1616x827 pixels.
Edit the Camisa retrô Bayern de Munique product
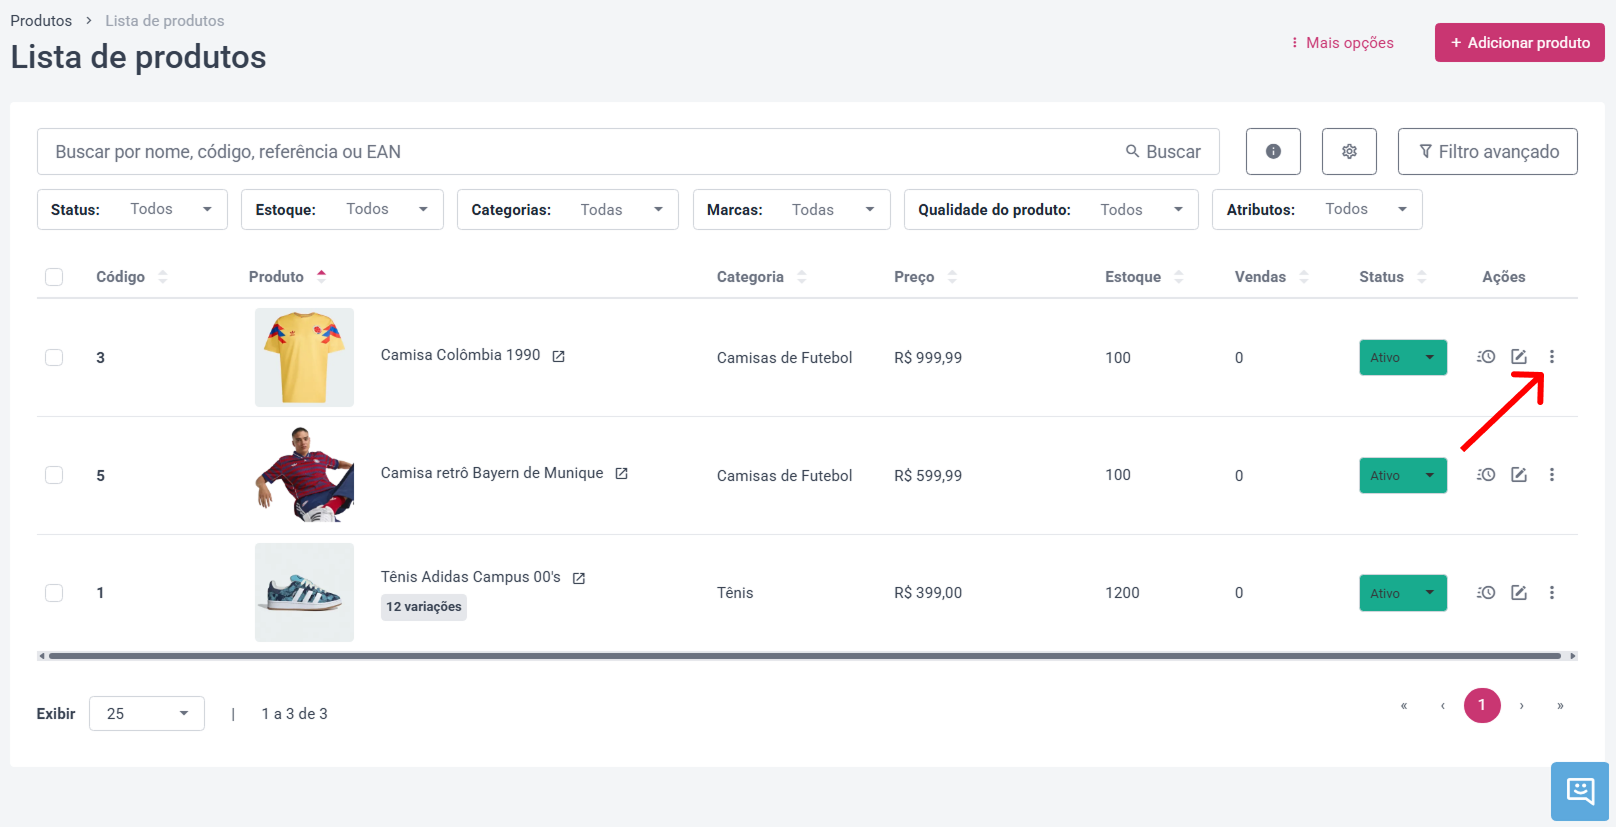tap(1519, 475)
